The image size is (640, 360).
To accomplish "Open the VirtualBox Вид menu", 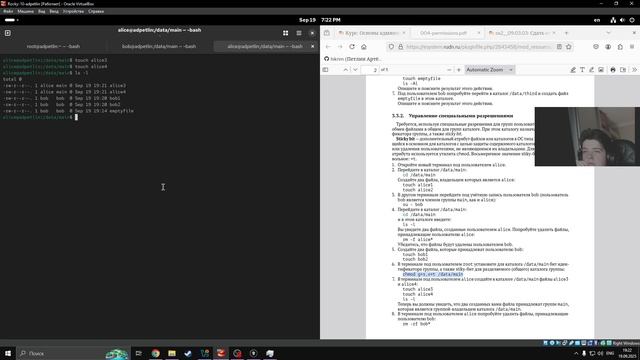I will coord(42,11).
